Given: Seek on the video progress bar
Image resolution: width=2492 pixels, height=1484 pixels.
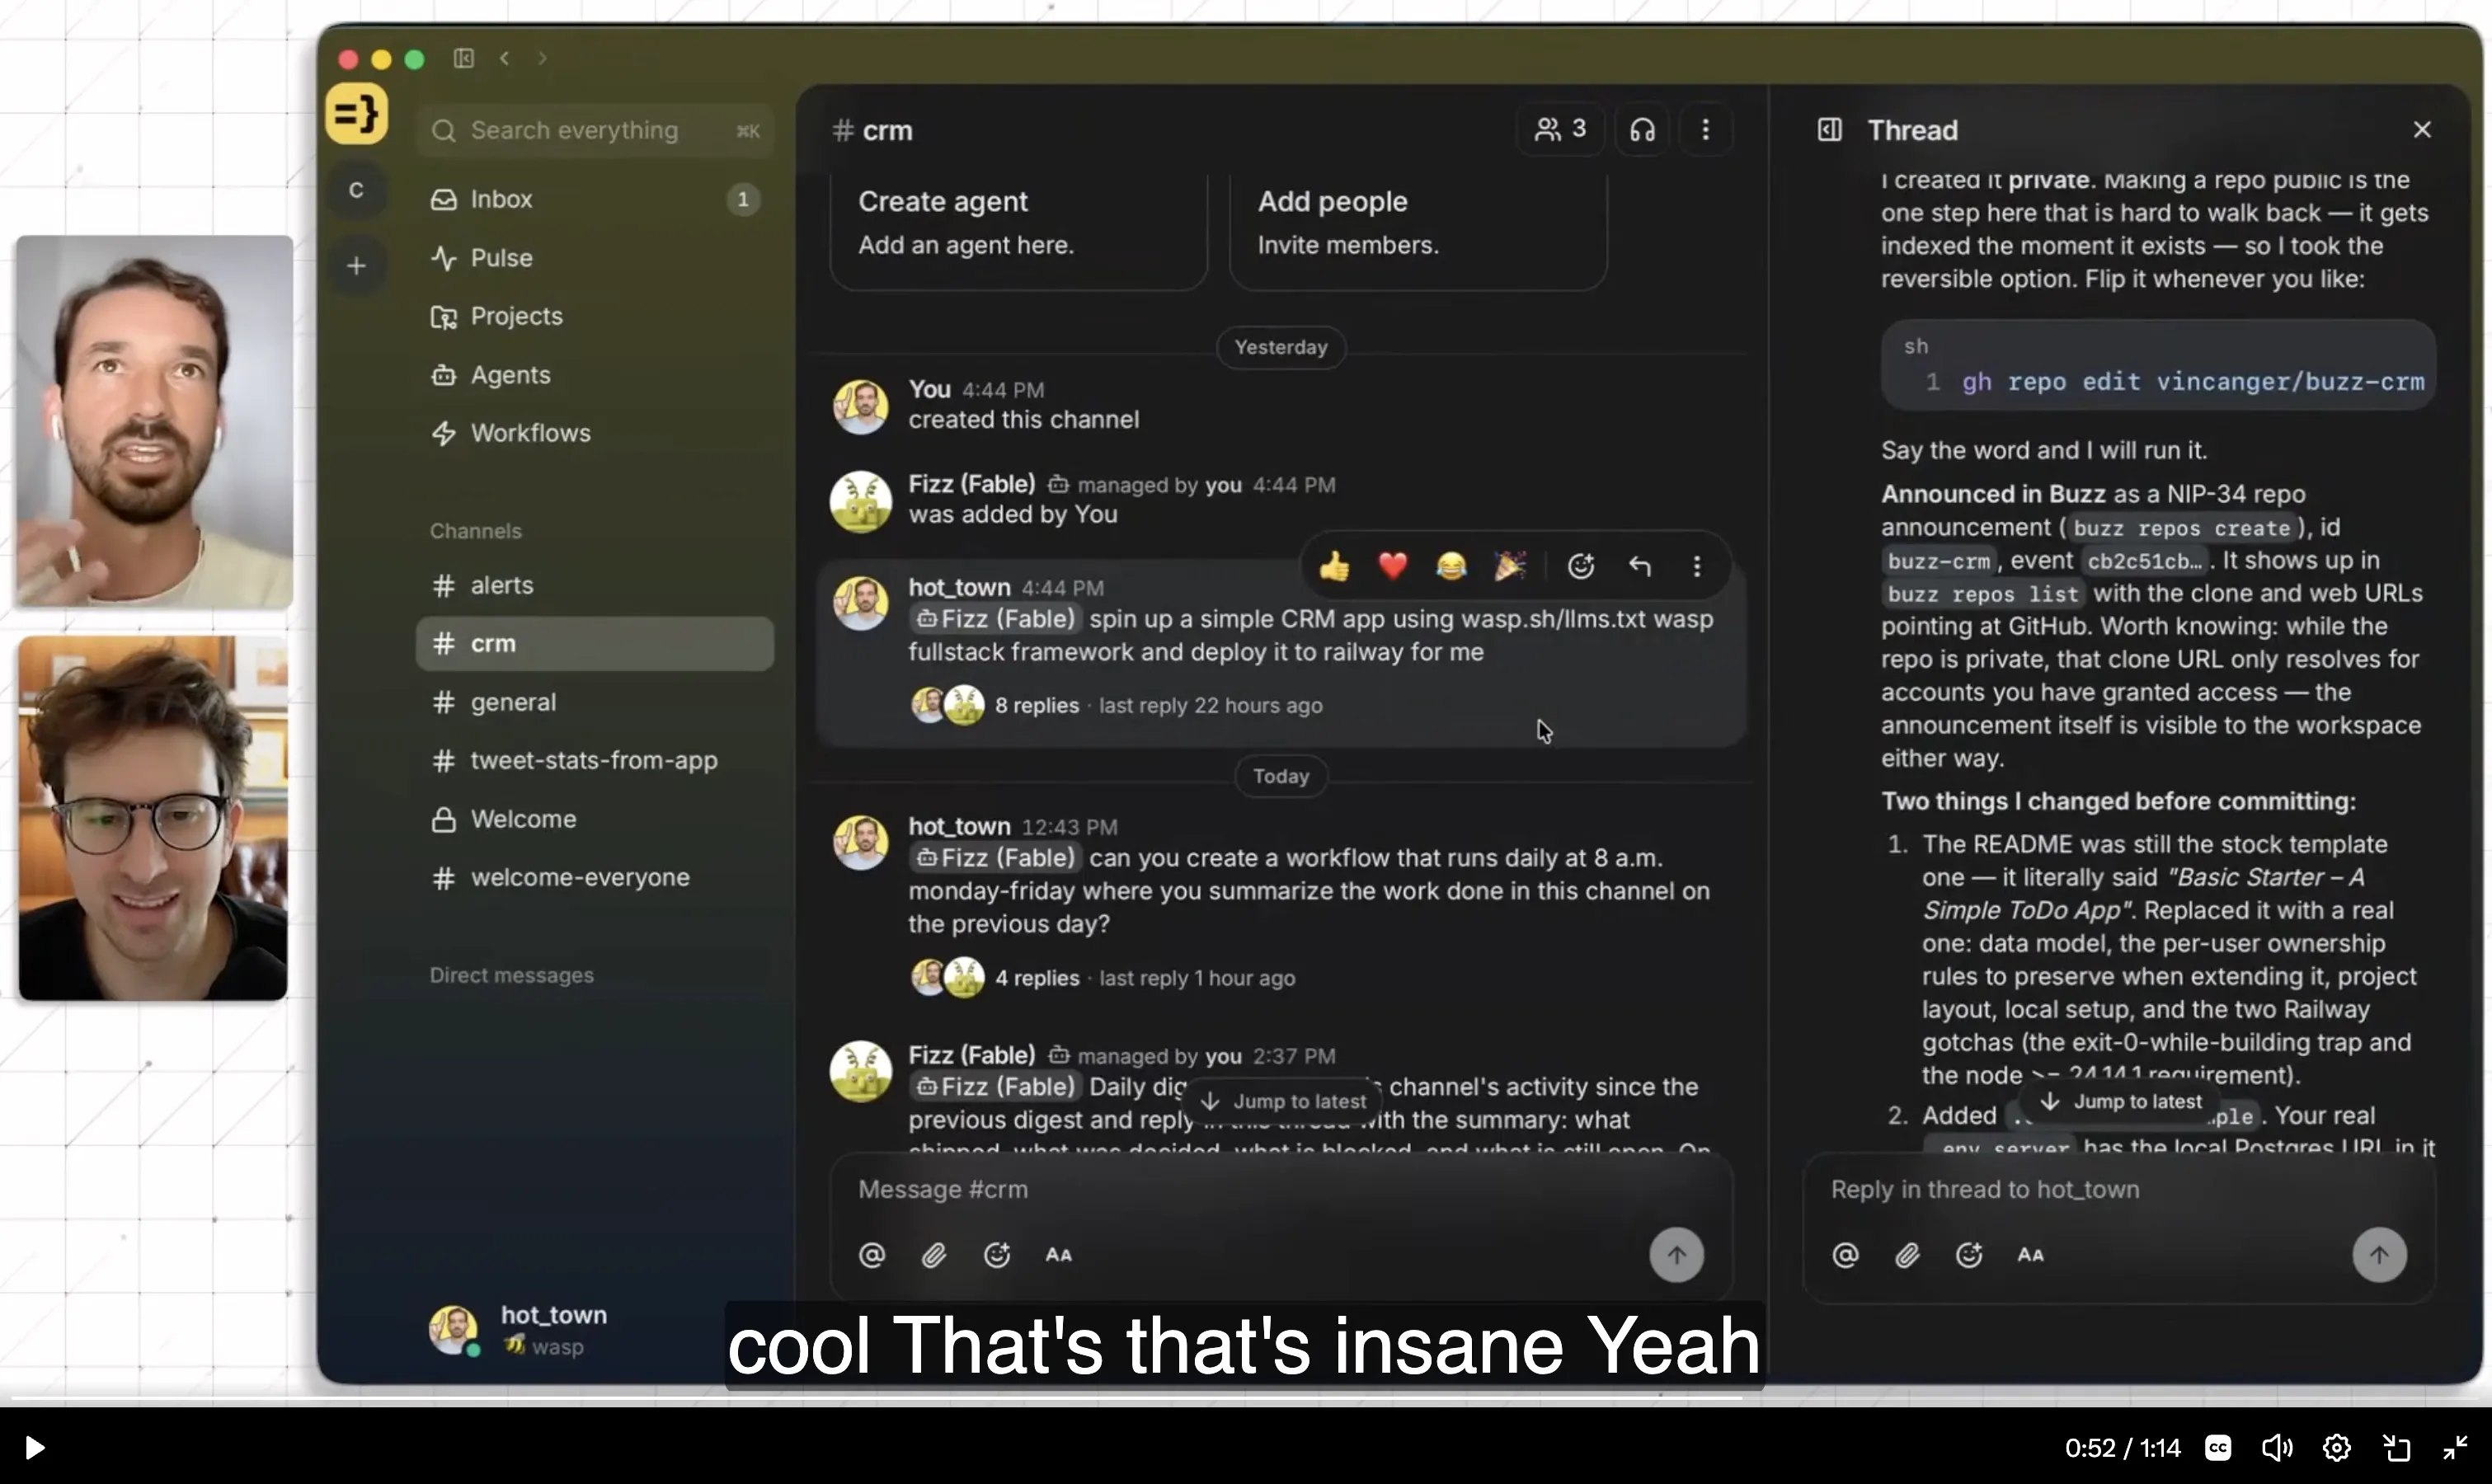Looking at the screenshot, I should 1246,1399.
